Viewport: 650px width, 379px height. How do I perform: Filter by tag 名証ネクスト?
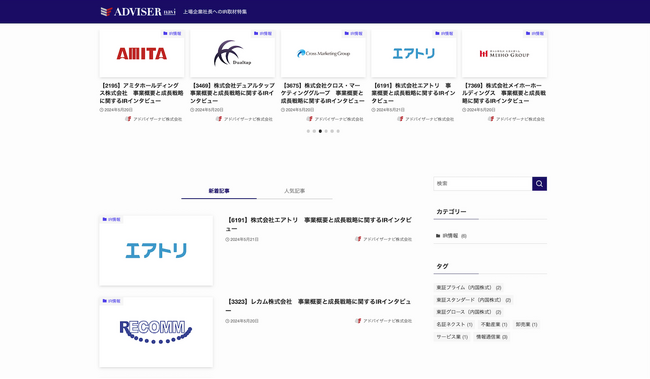[454, 324]
